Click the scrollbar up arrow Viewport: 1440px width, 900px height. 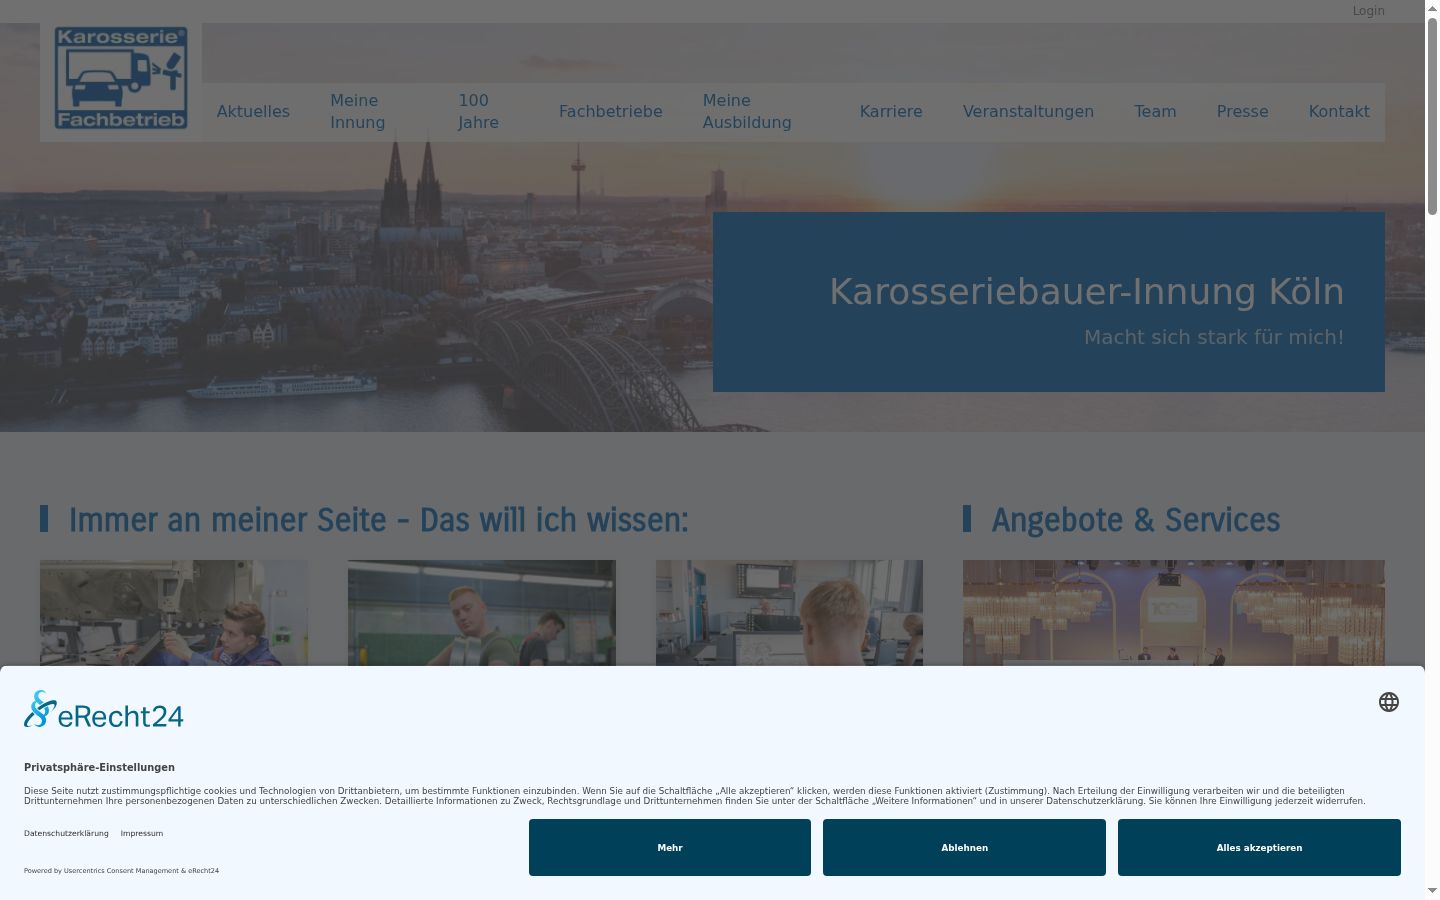1432,8
